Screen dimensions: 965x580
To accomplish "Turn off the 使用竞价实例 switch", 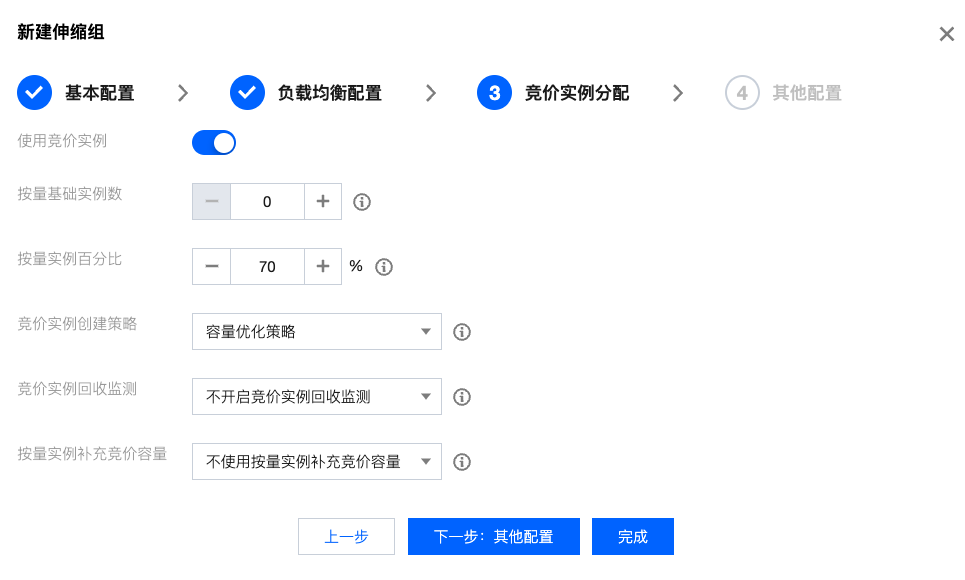I will 214,143.
